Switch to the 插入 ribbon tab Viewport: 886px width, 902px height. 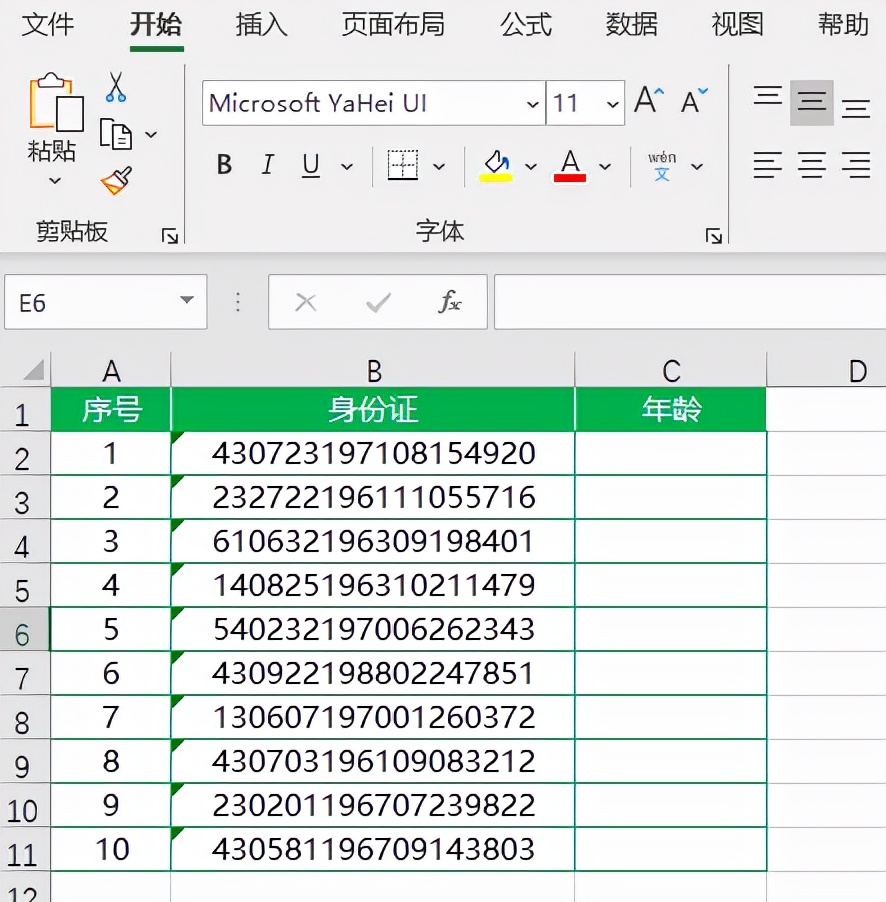coord(261,24)
